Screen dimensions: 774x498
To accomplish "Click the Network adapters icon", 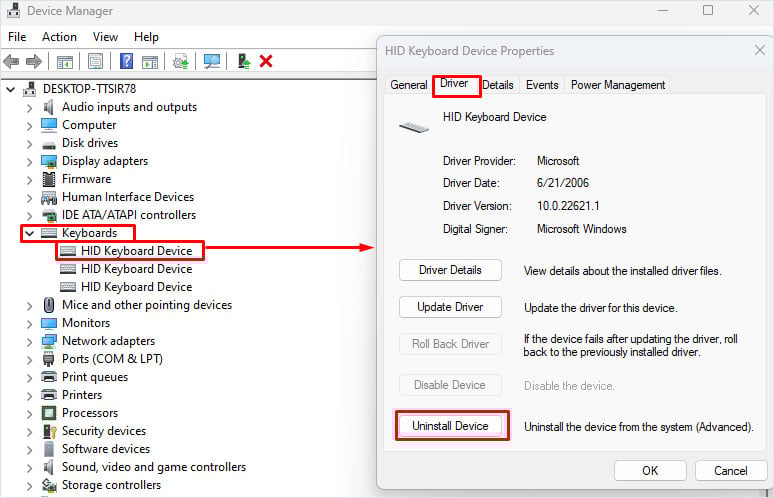I will coord(49,341).
